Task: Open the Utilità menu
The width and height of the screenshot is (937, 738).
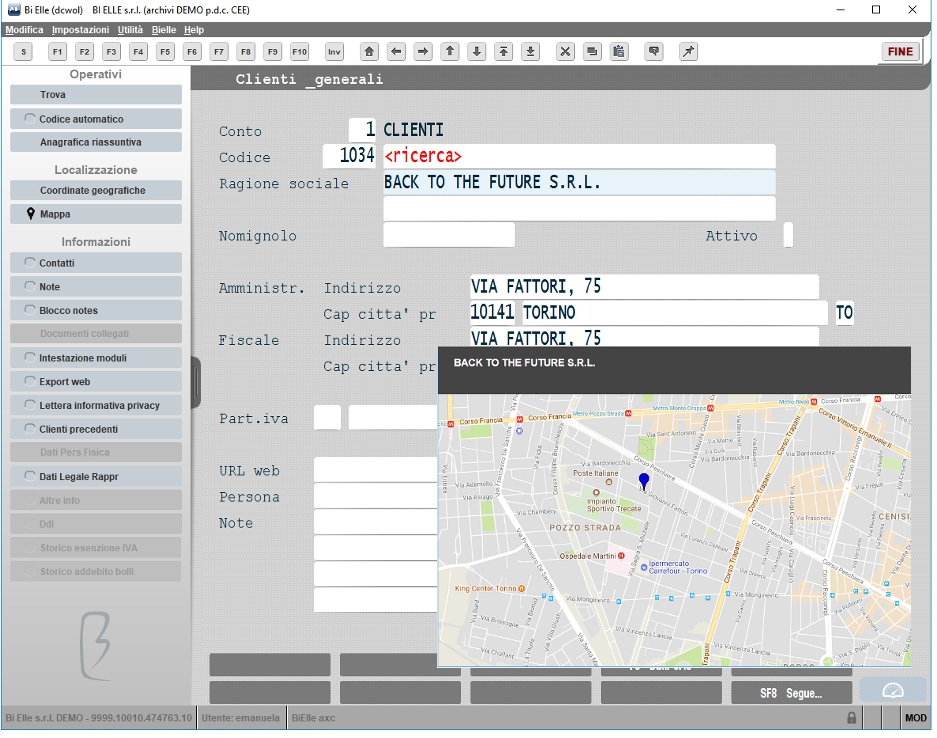Action: pos(130,30)
